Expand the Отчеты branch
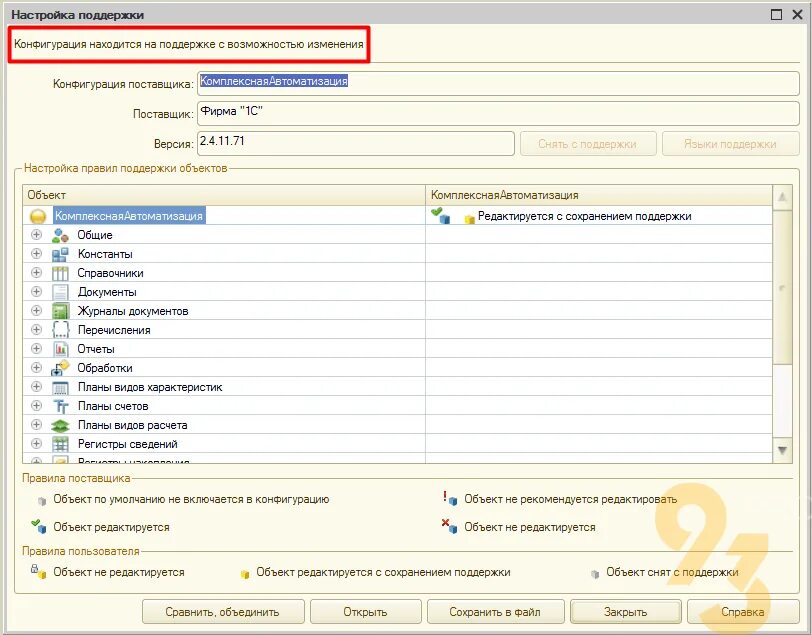812x635 pixels. coord(36,349)
